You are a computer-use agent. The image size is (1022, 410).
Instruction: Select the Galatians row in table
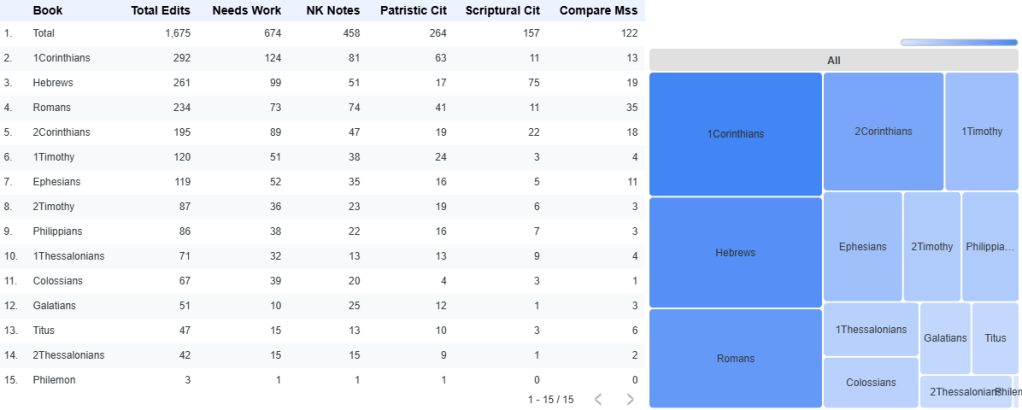[x=320, y=306]
